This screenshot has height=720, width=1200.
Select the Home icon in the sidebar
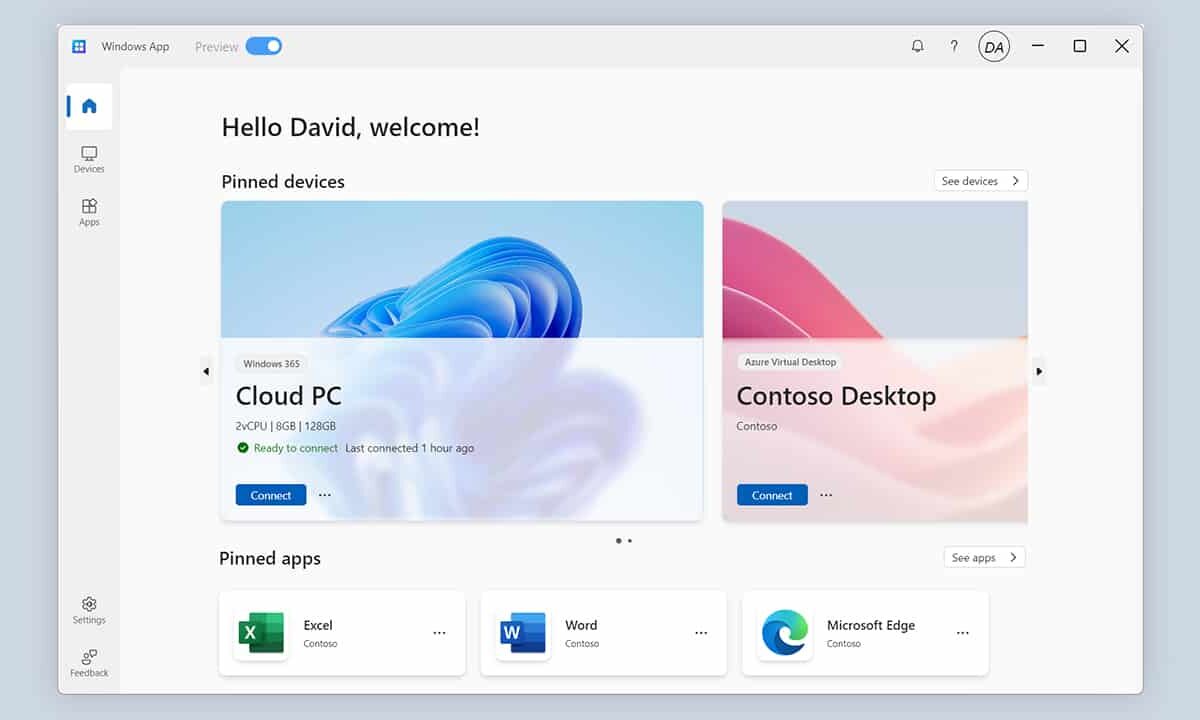click(x=88, y=106)
